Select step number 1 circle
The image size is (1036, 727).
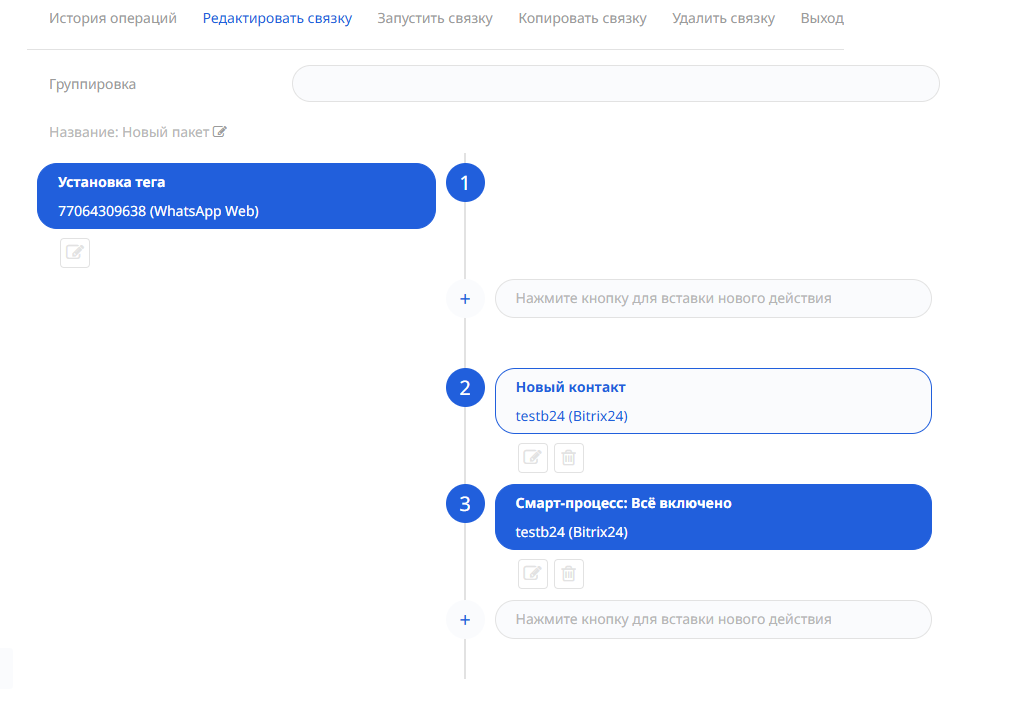465,183
